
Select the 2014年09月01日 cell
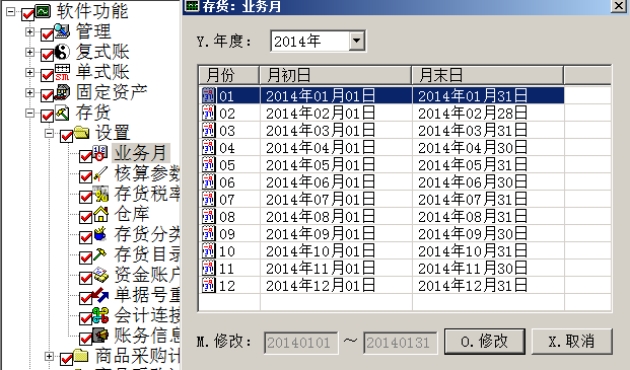point(336,234)
